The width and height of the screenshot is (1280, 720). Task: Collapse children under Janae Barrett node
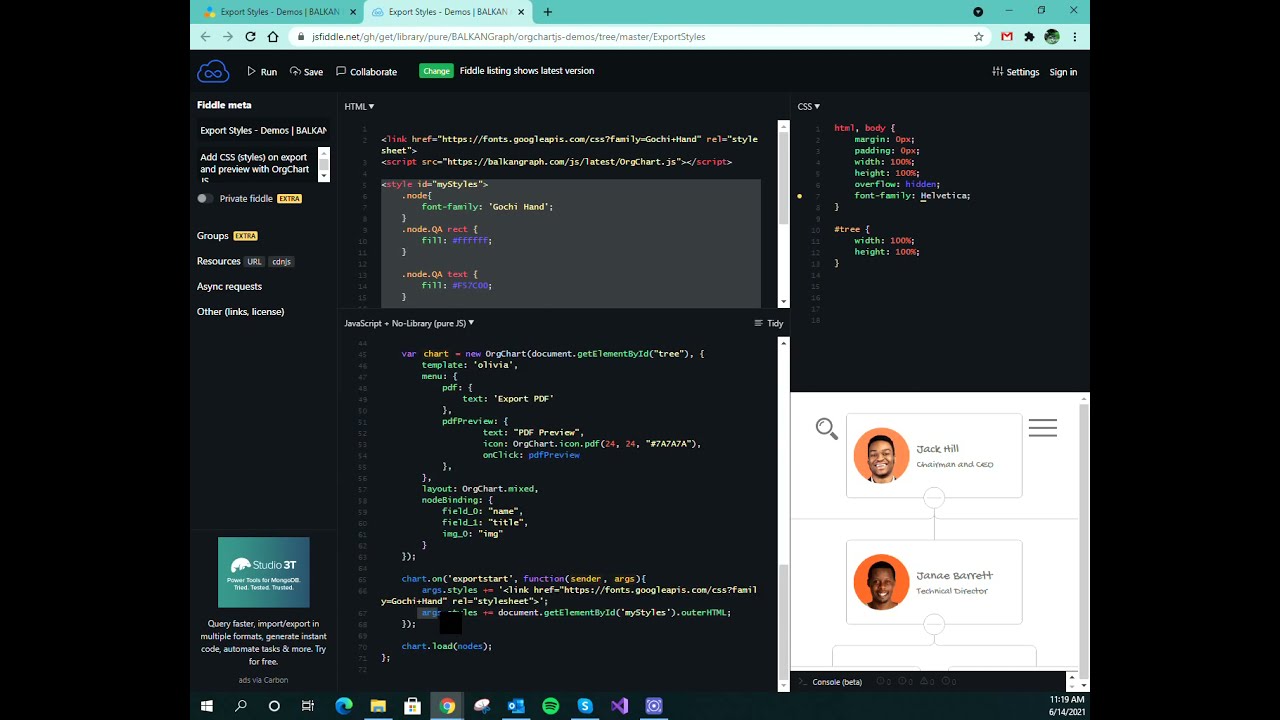(x=934, y=624)
